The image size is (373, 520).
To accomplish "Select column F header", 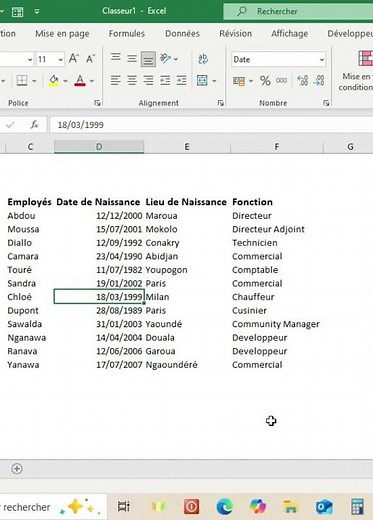I will pos(277,147).
